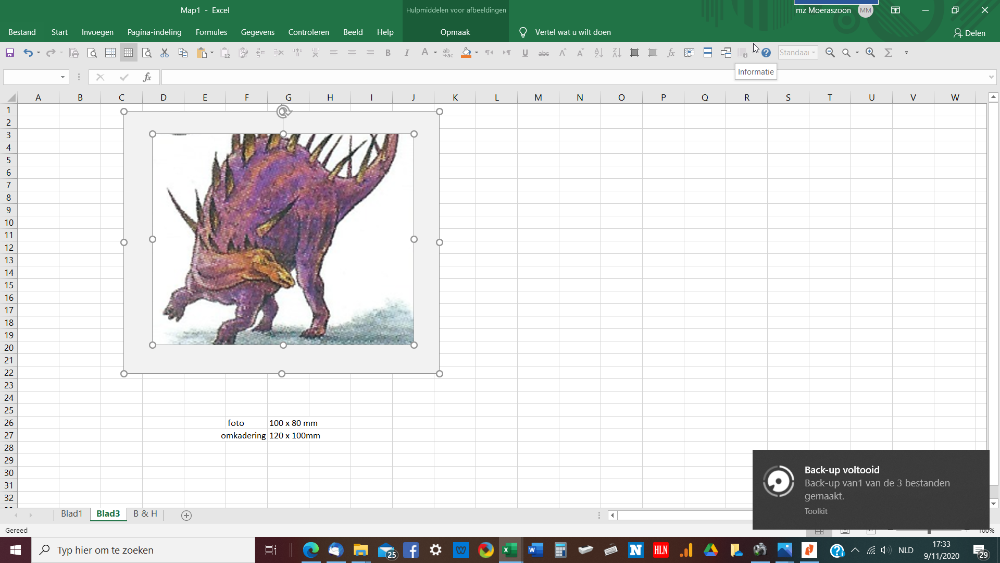Screen dimensions: 1000x563
Task: Click the Zoom in magnifier icon
Action: pyautogui.click(x=870, y=53)
